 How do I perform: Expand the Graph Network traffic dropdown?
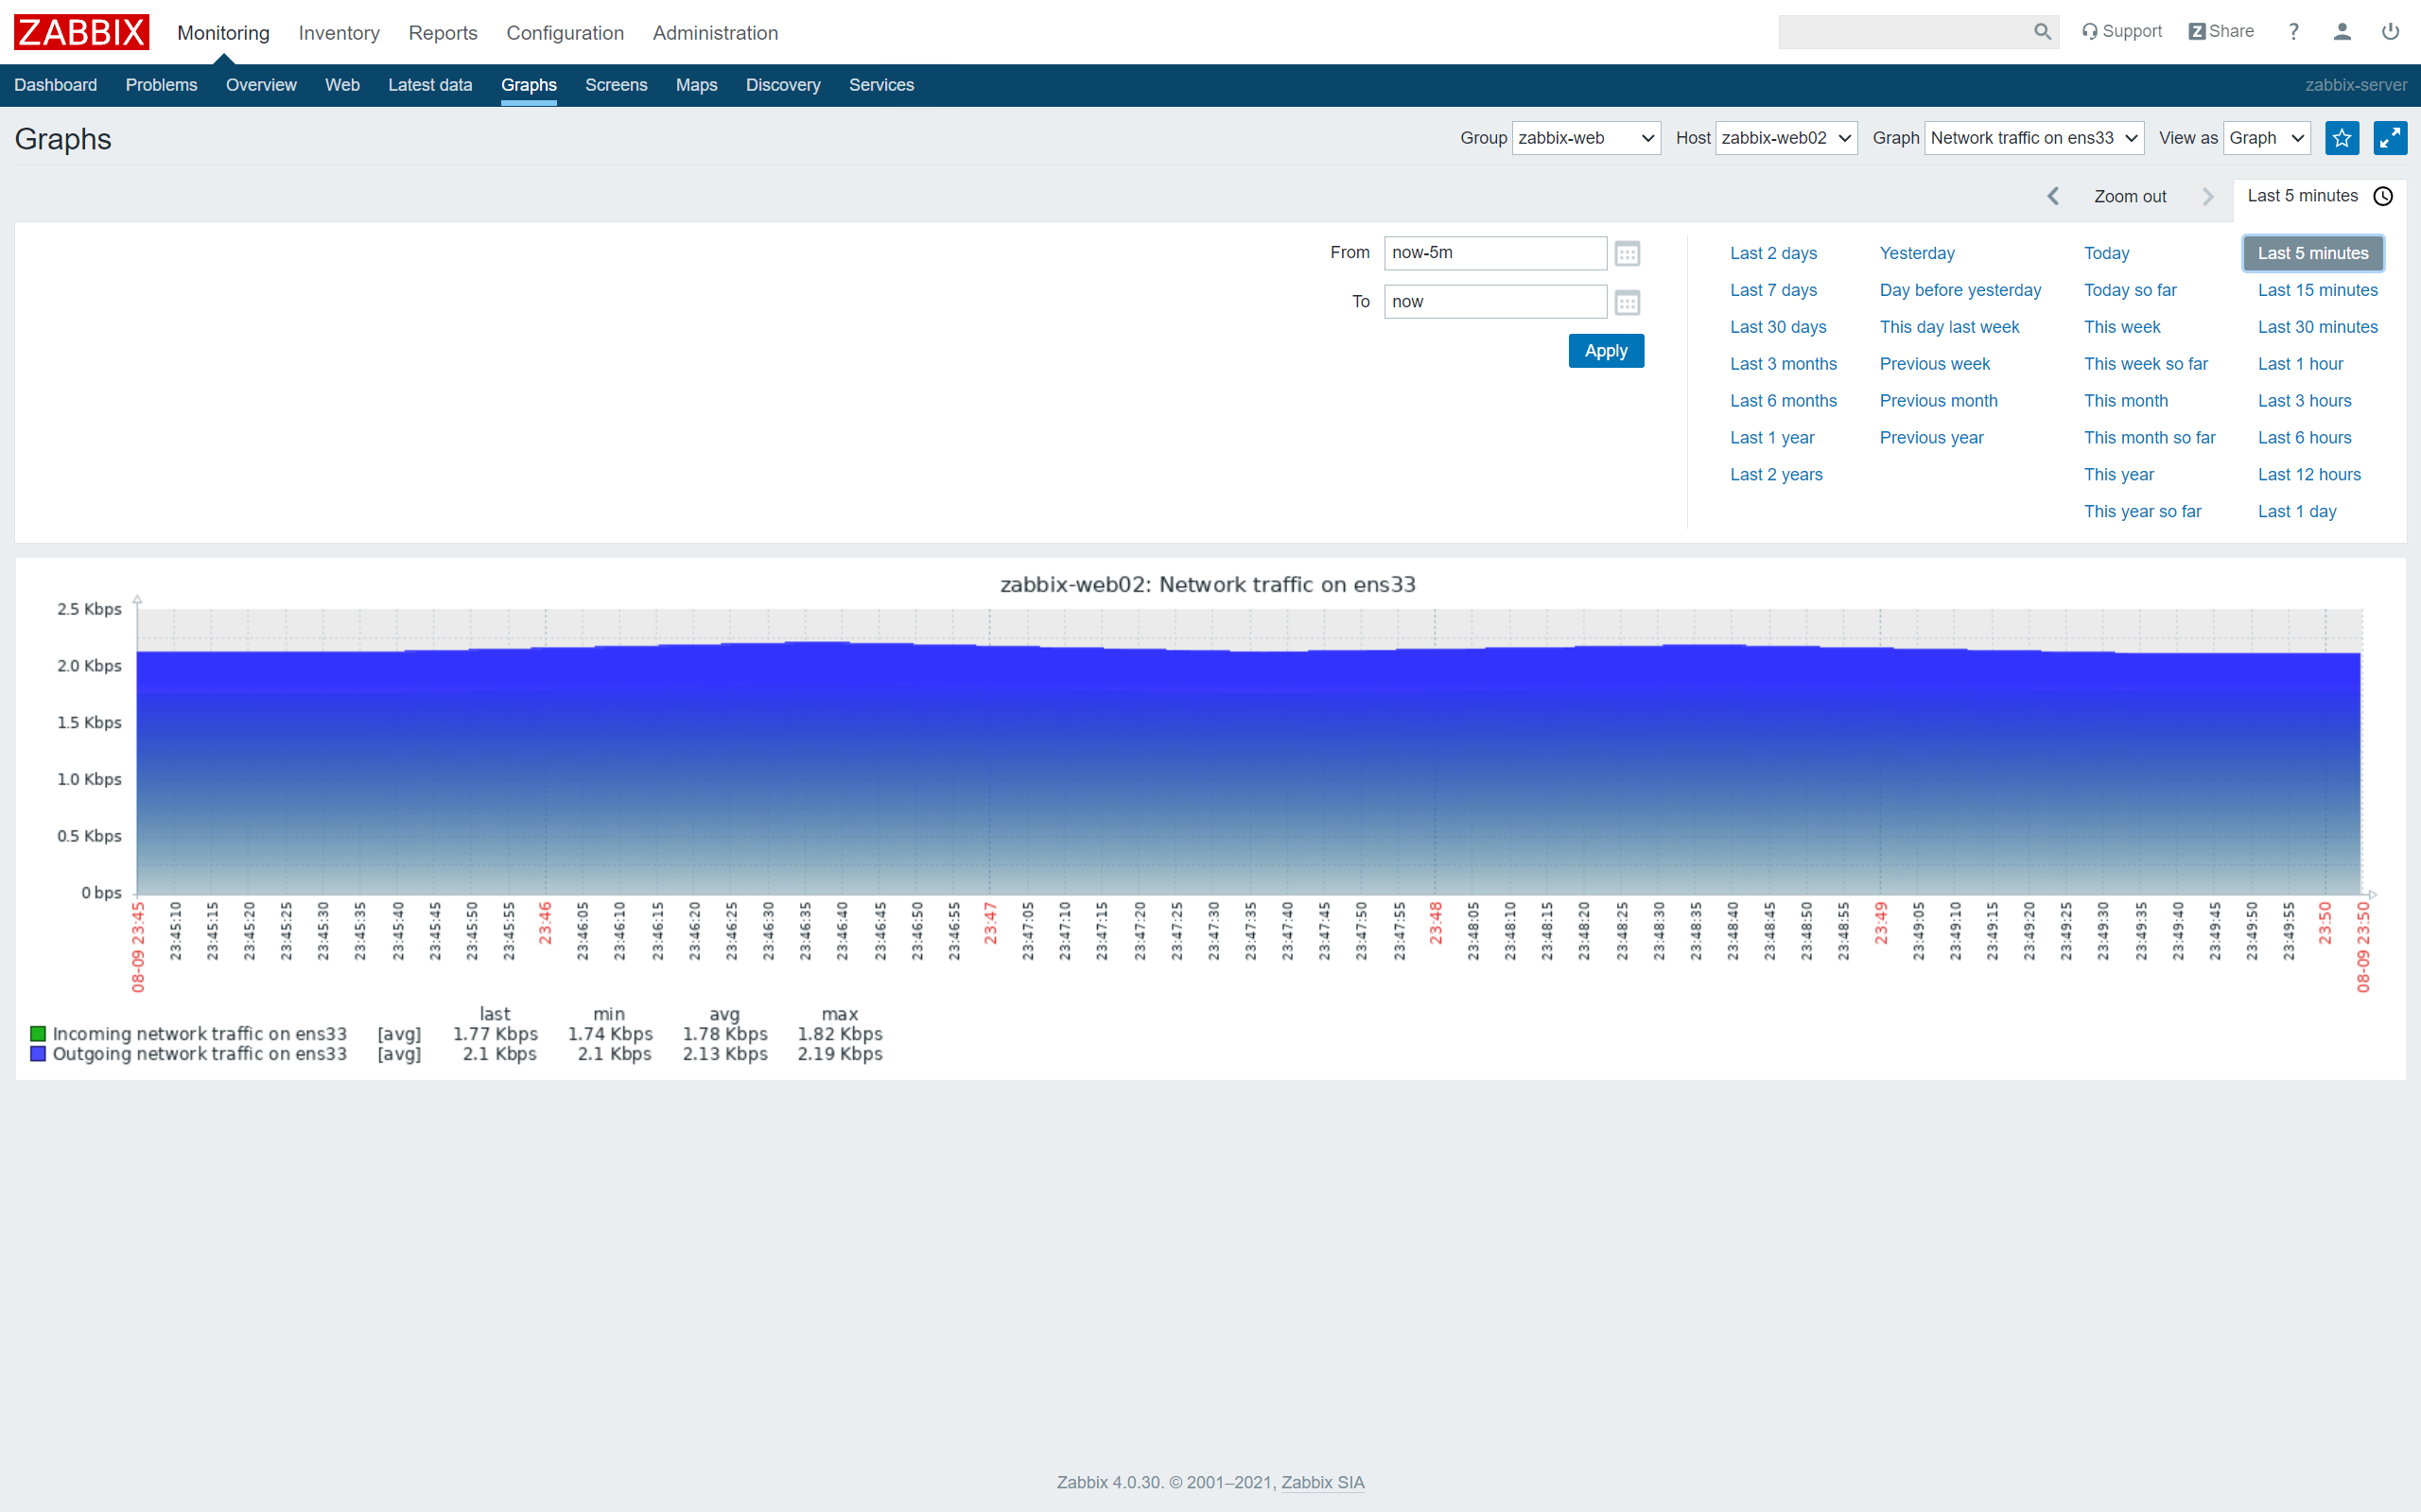pos(2034,138)
